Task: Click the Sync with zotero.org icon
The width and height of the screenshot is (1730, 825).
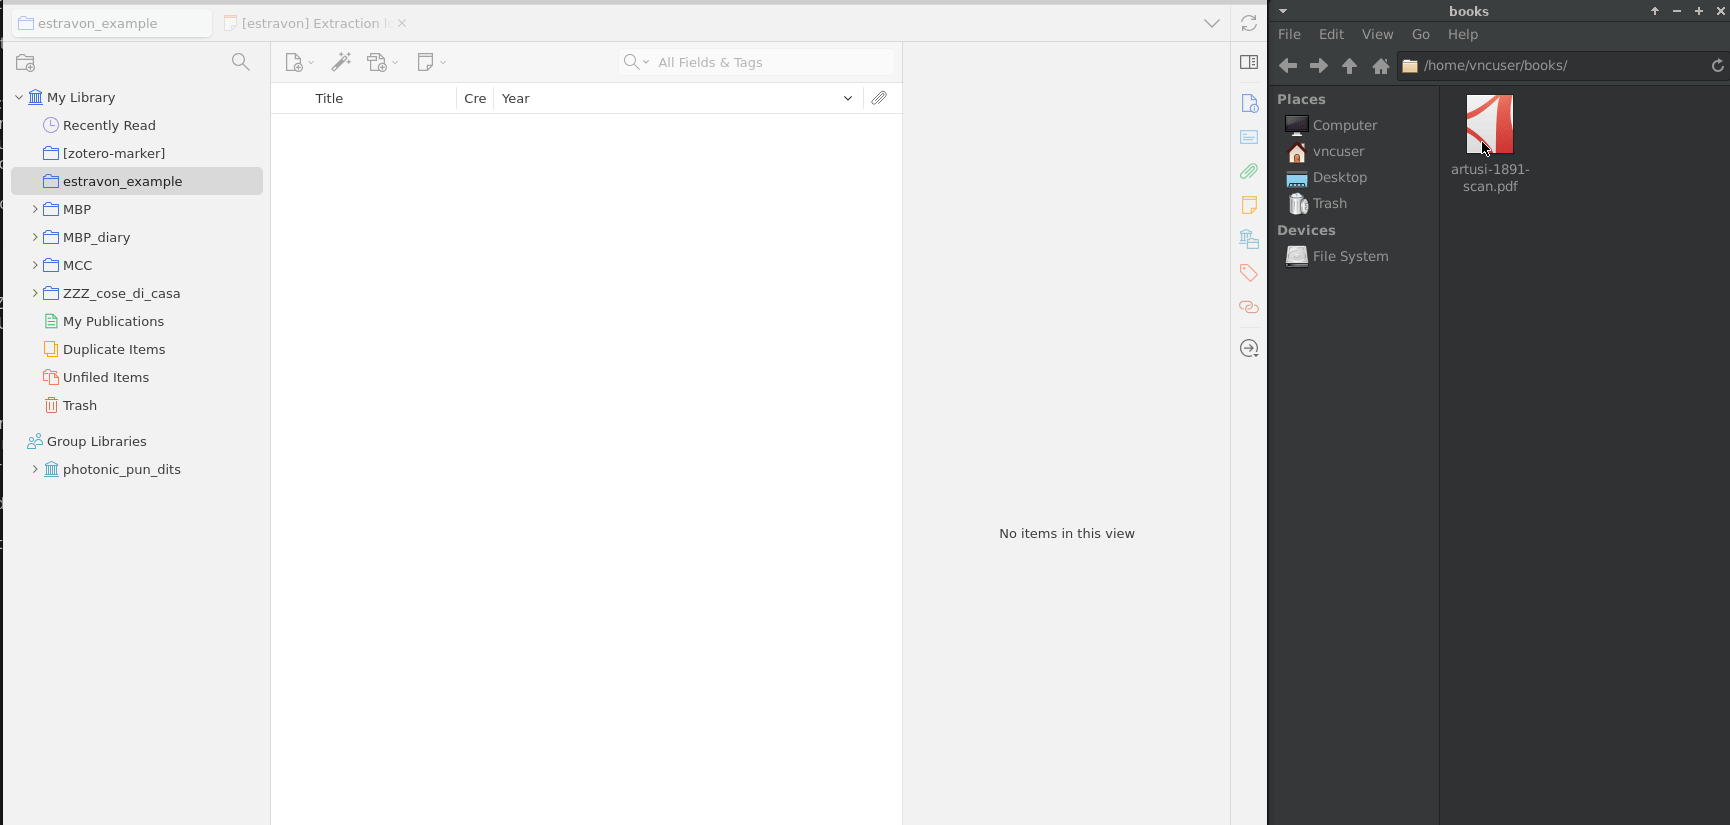Action: pyautogui.click(x=1249, y=23)
